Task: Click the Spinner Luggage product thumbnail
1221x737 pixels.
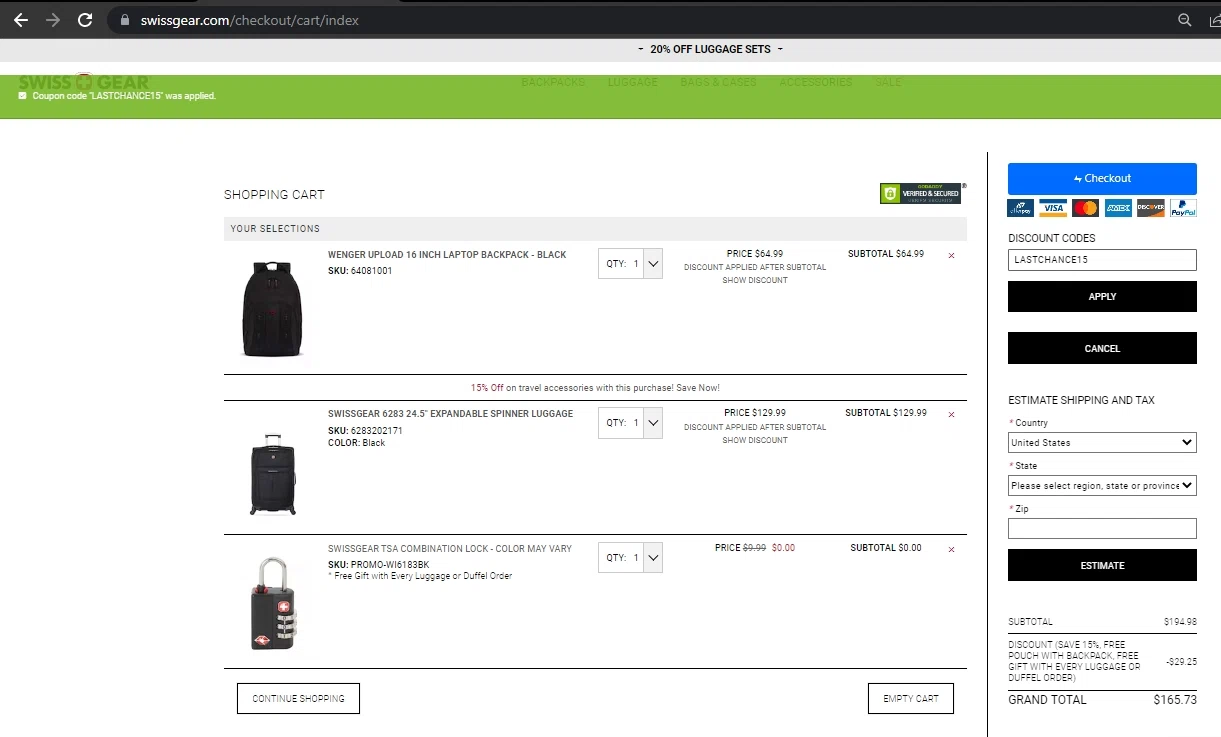Action: (273, 475)
